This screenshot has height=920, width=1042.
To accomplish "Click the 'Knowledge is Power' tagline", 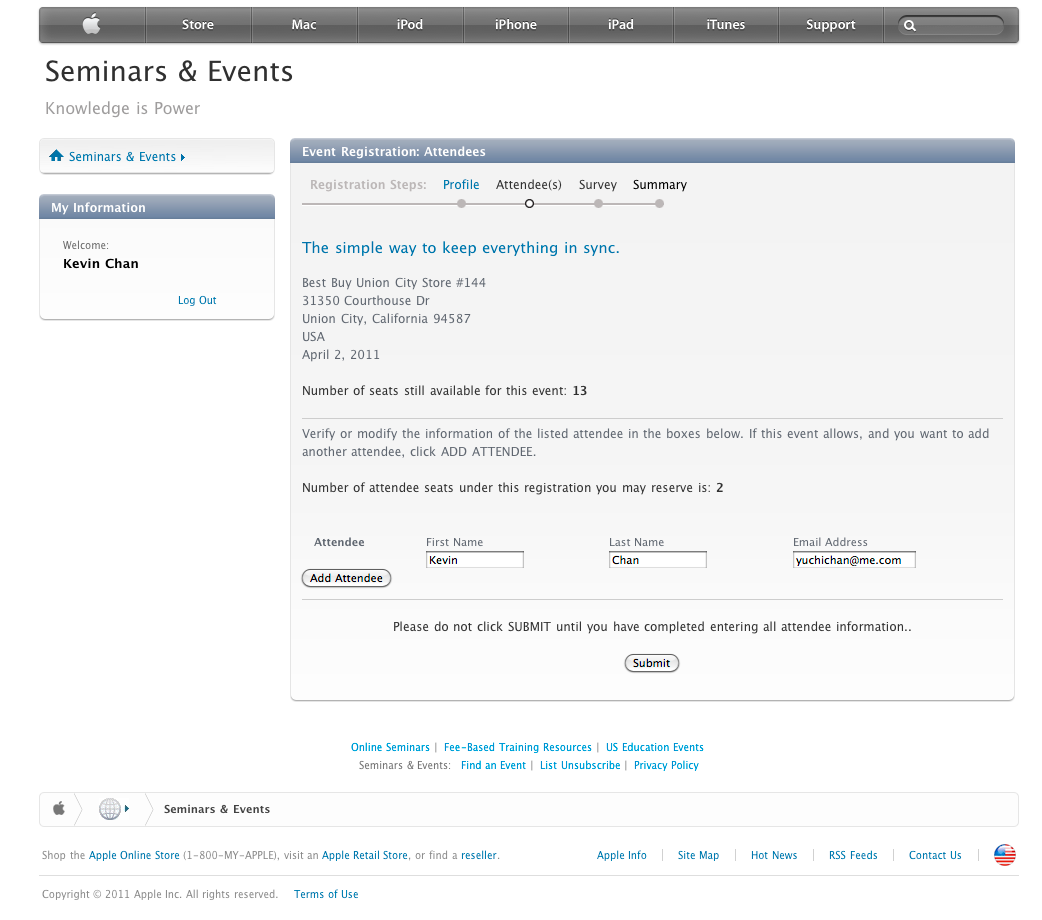I will 122,108.
